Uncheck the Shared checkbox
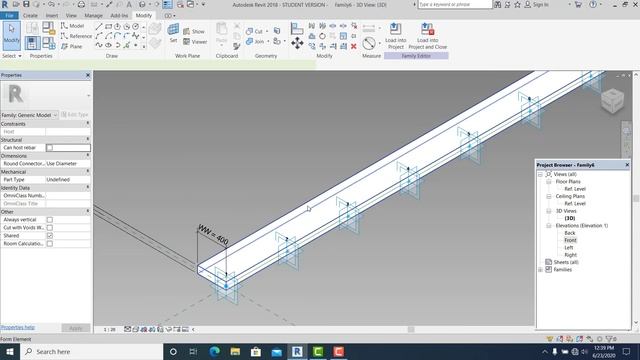640x360 pixels. click(50, 236)
